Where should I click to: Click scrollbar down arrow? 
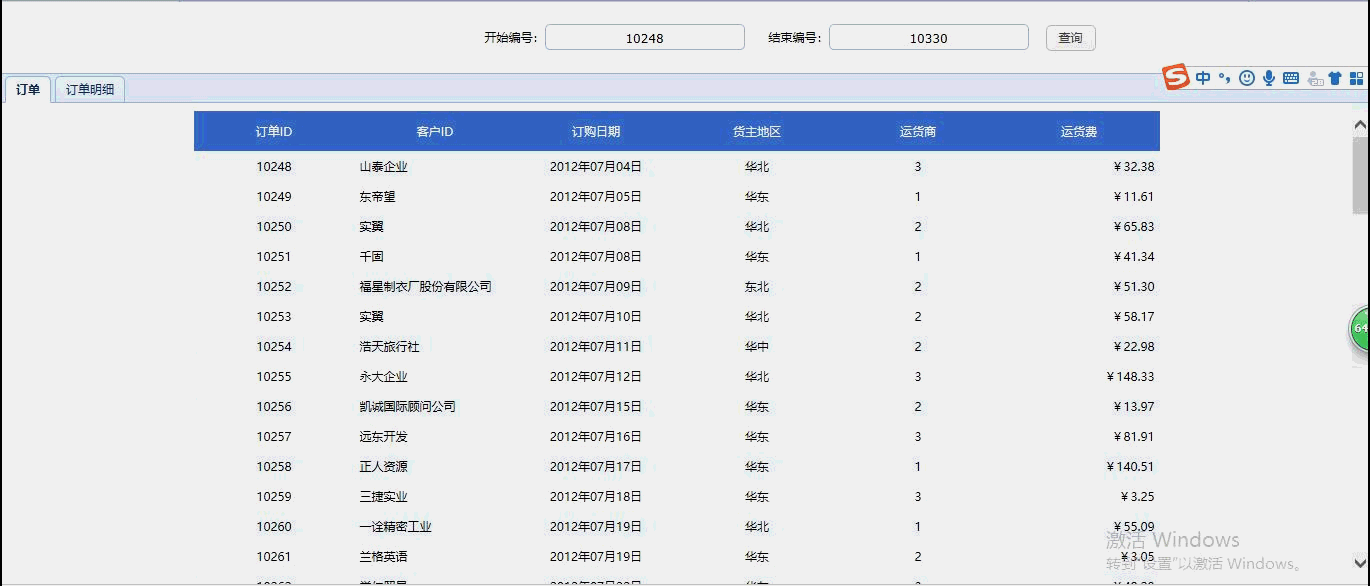[1360, 562]
